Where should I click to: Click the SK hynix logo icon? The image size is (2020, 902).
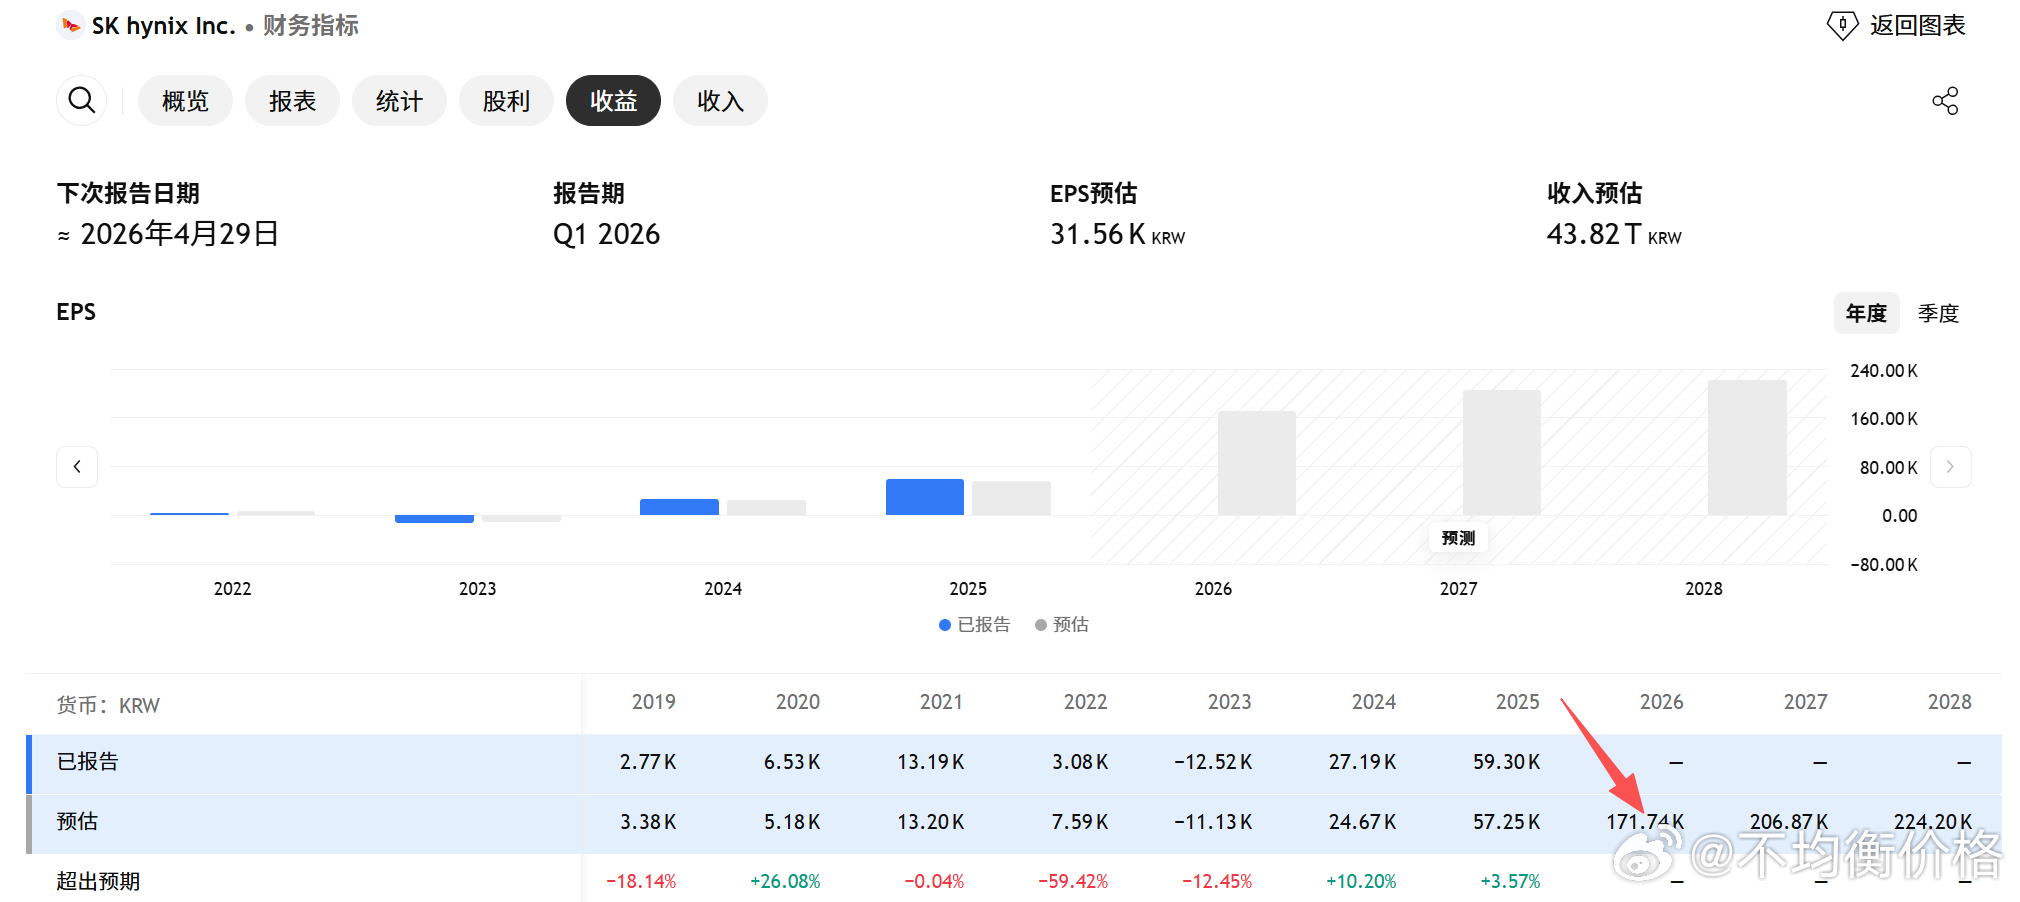click(70, 25)
